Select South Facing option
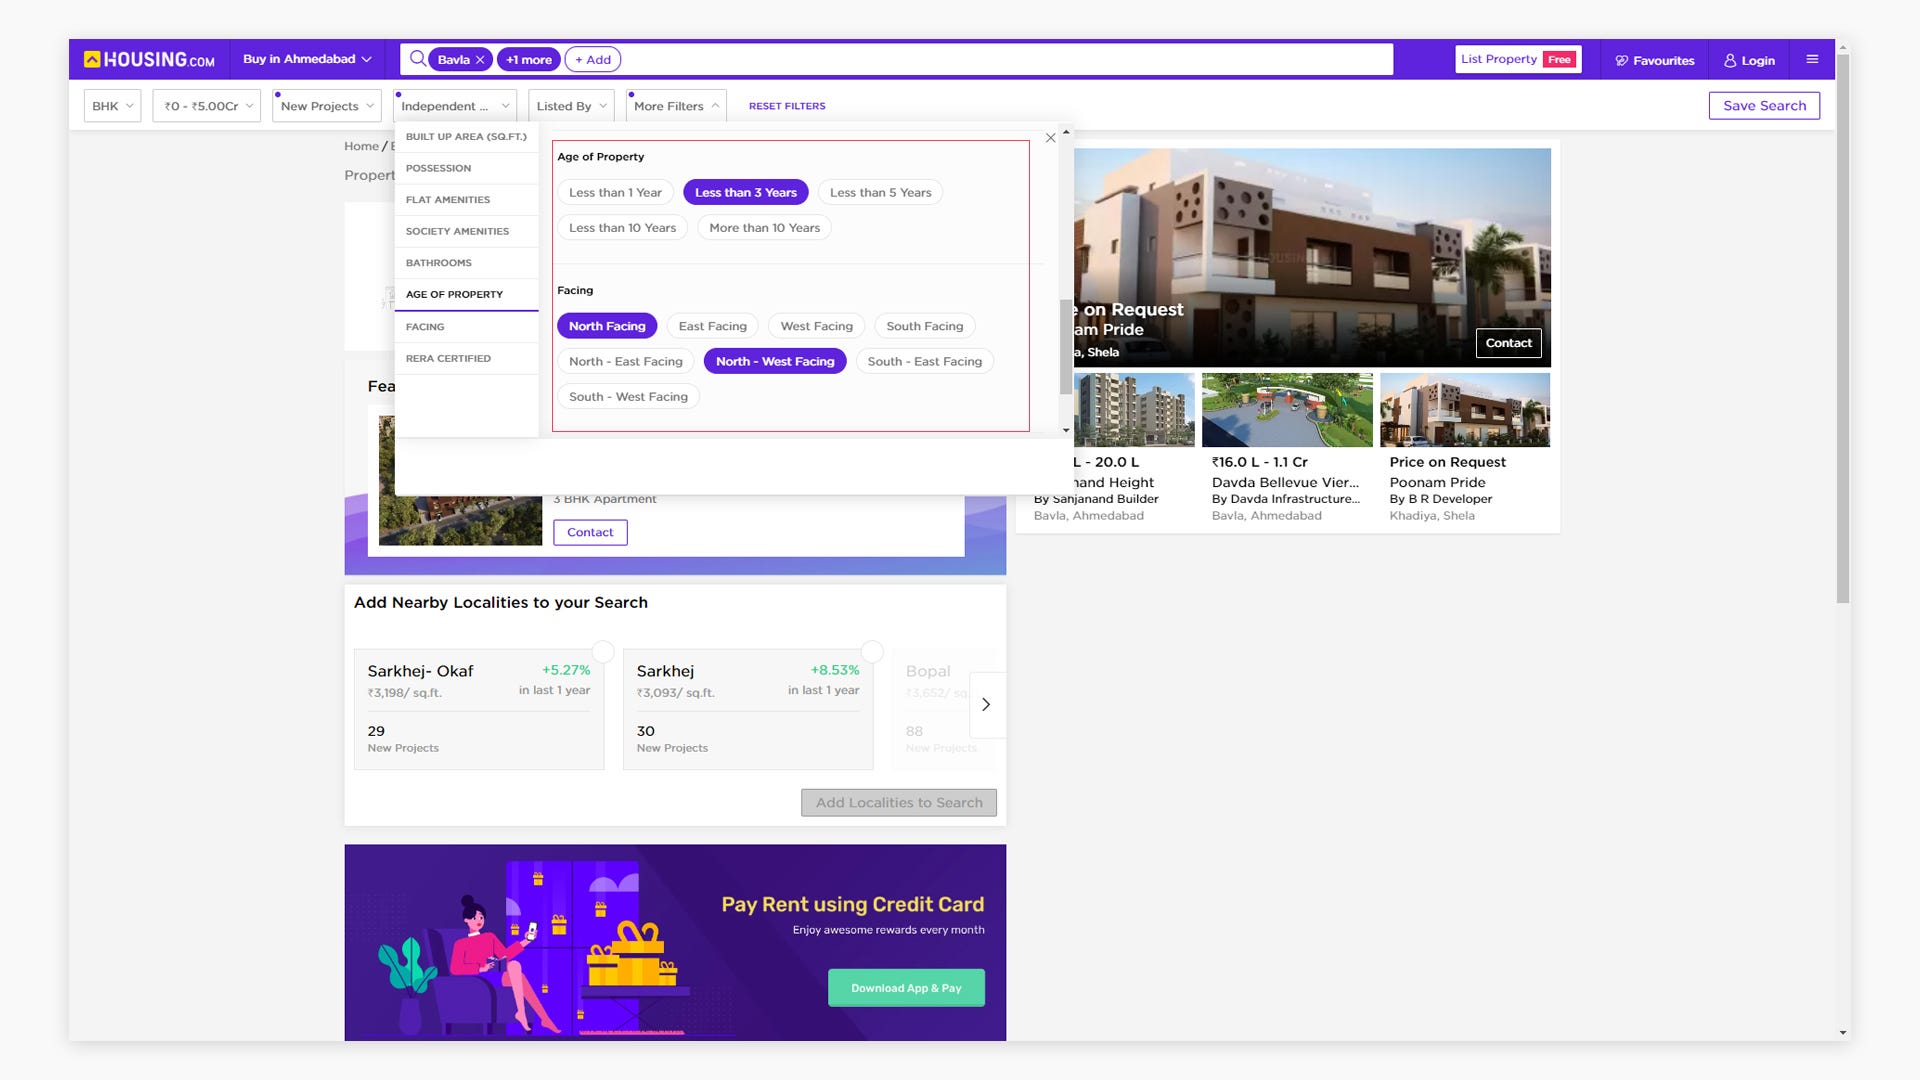 (924, 326)
